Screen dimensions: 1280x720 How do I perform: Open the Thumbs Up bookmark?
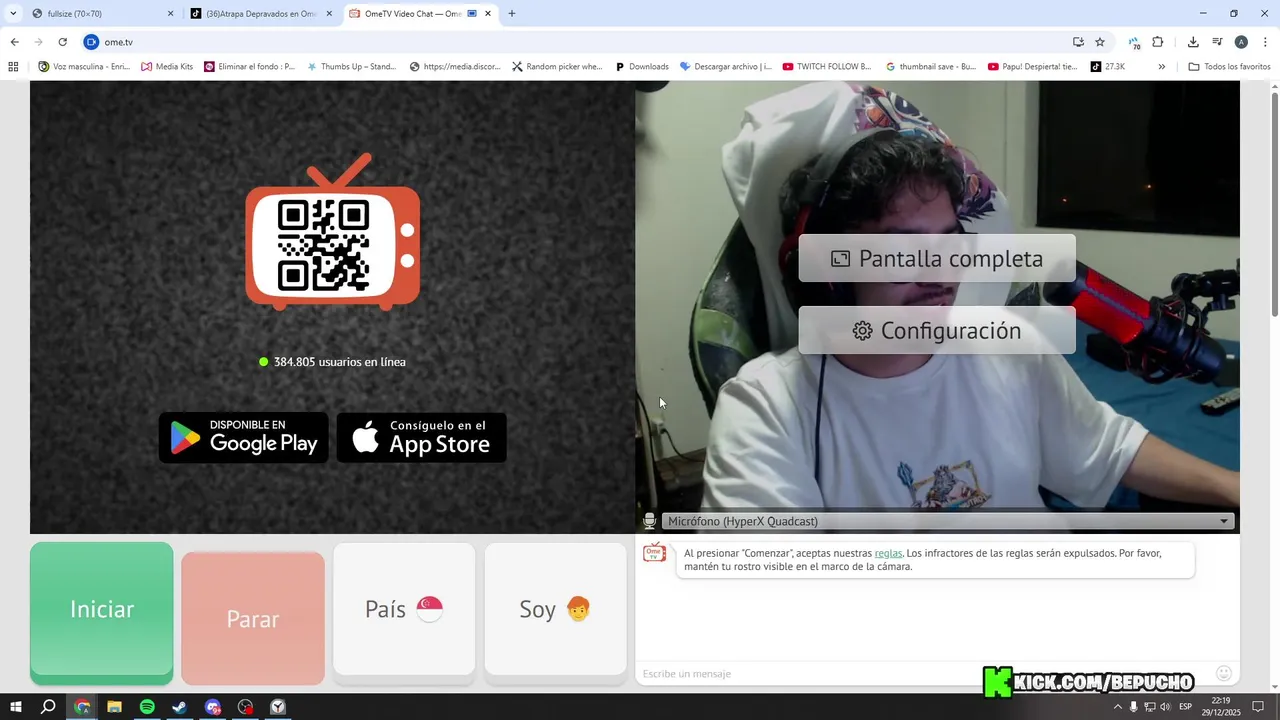352,67
